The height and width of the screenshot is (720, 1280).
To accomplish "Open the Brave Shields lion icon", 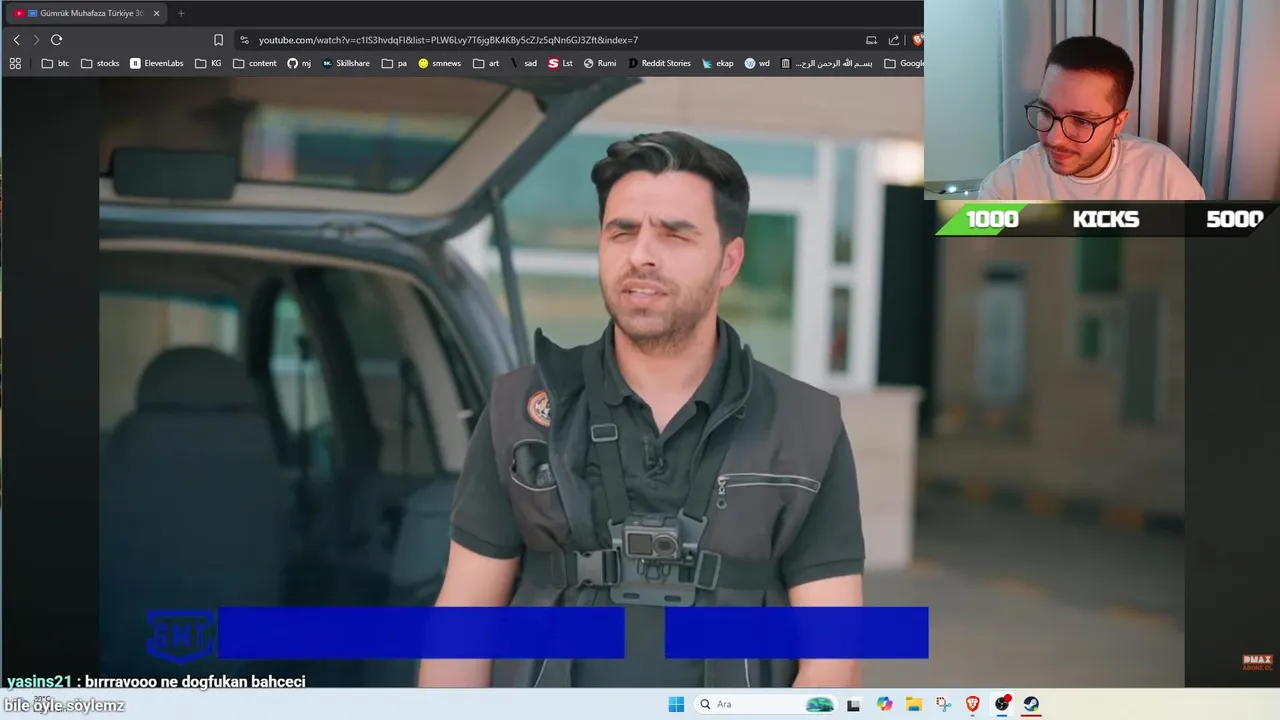I will point(917,40).
